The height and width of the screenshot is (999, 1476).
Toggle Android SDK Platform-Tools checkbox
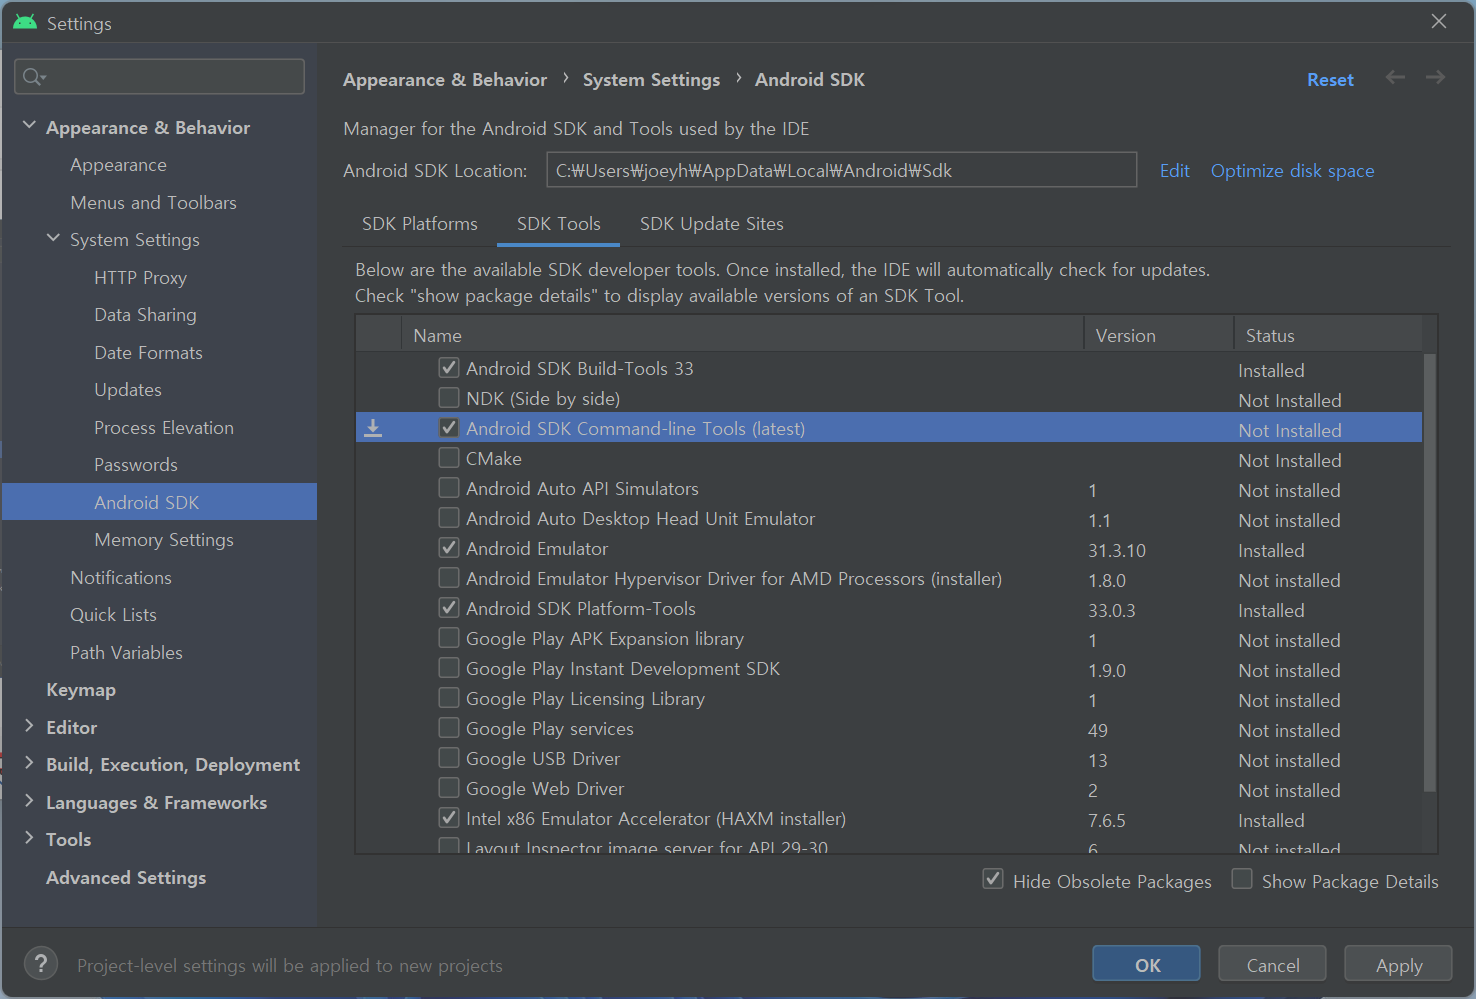pyautogui.click(x=449, y=608)
